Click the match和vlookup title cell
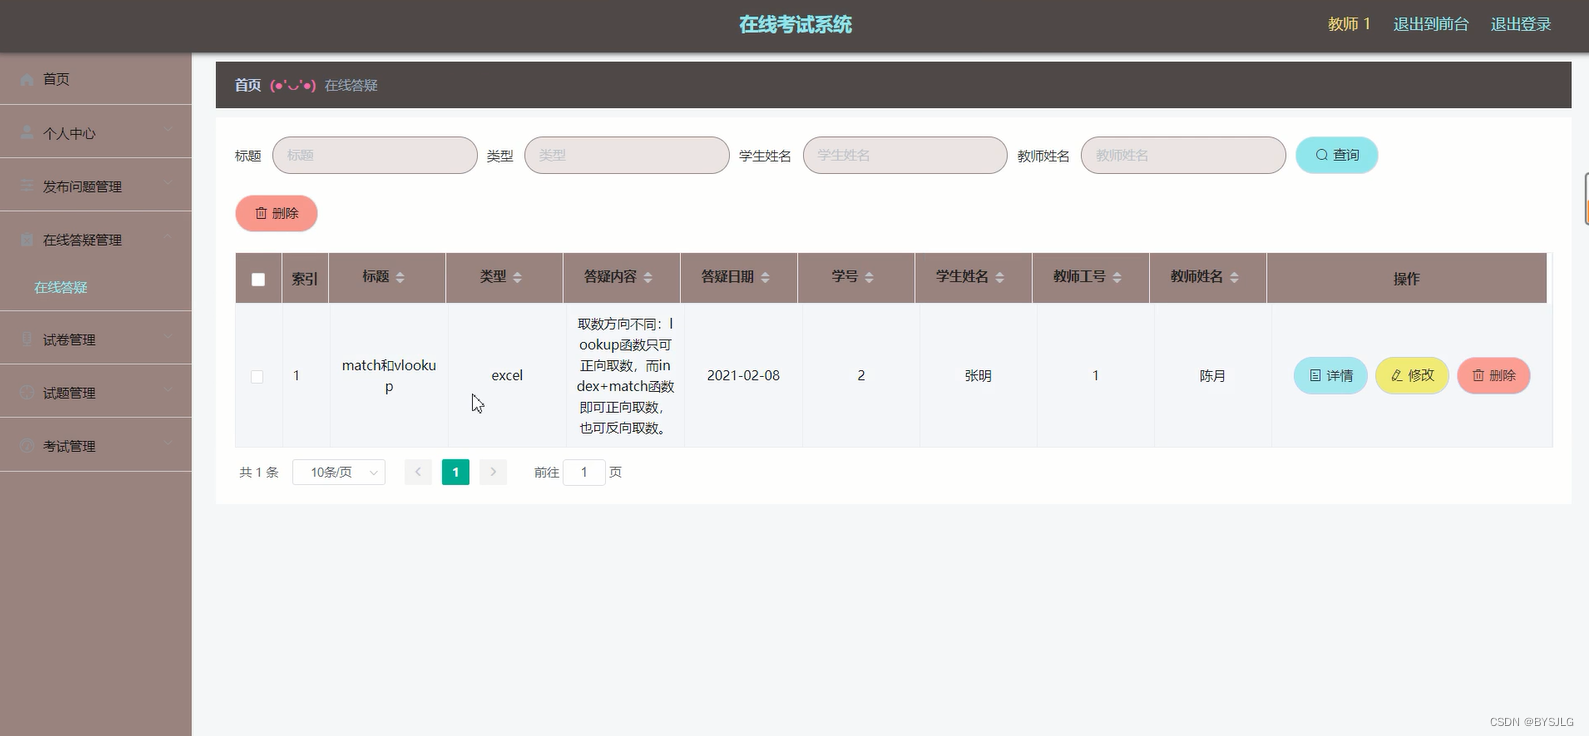Screen dimensions: 1589x736 389,375
